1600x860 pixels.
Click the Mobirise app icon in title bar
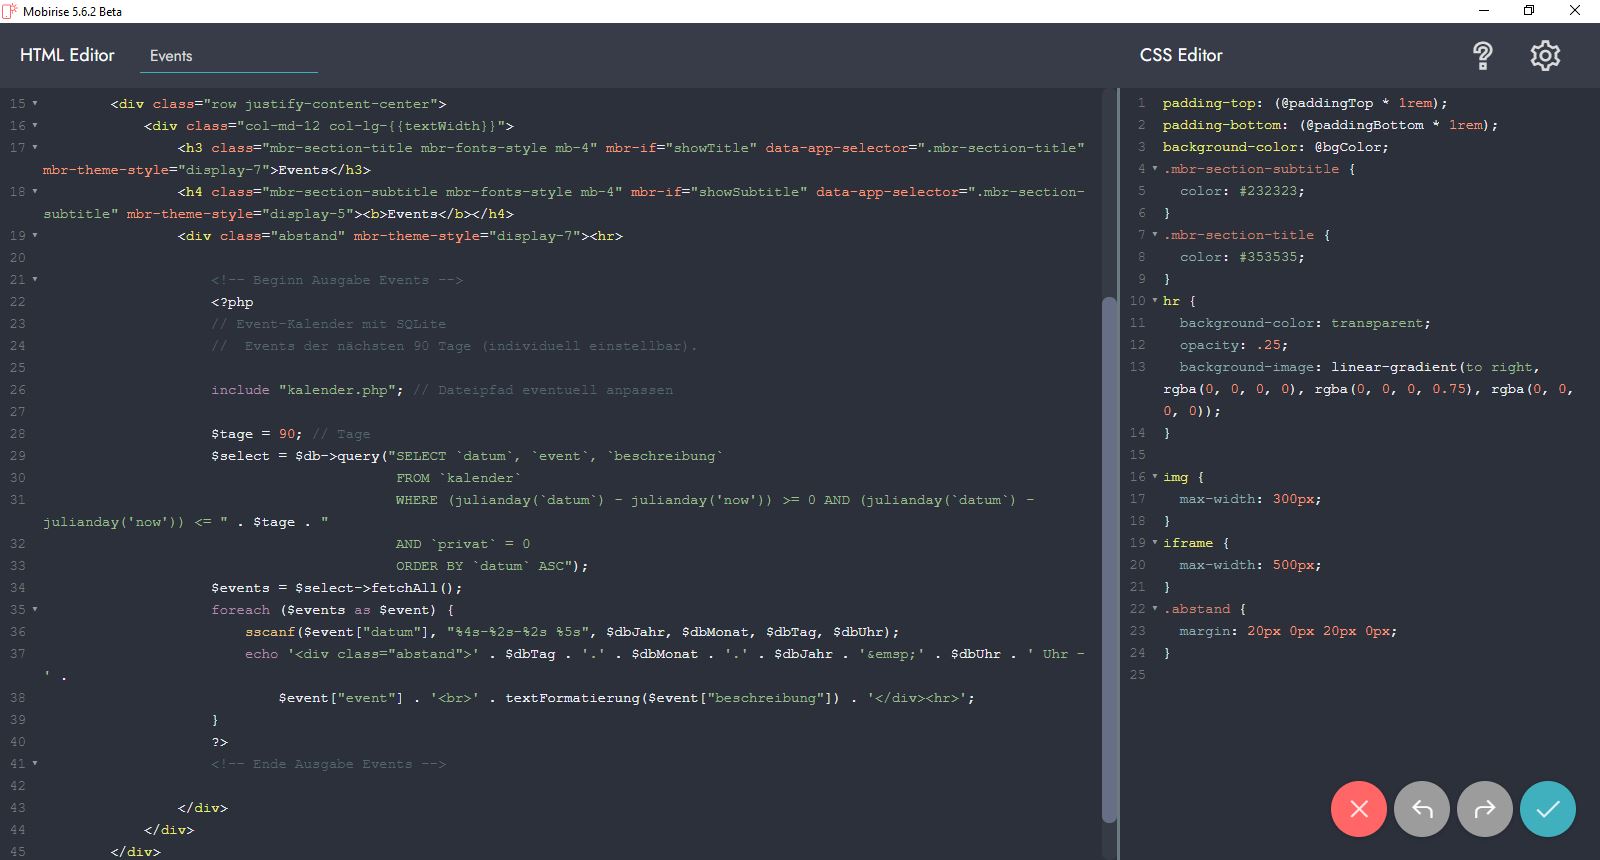[x=10, y=11]
